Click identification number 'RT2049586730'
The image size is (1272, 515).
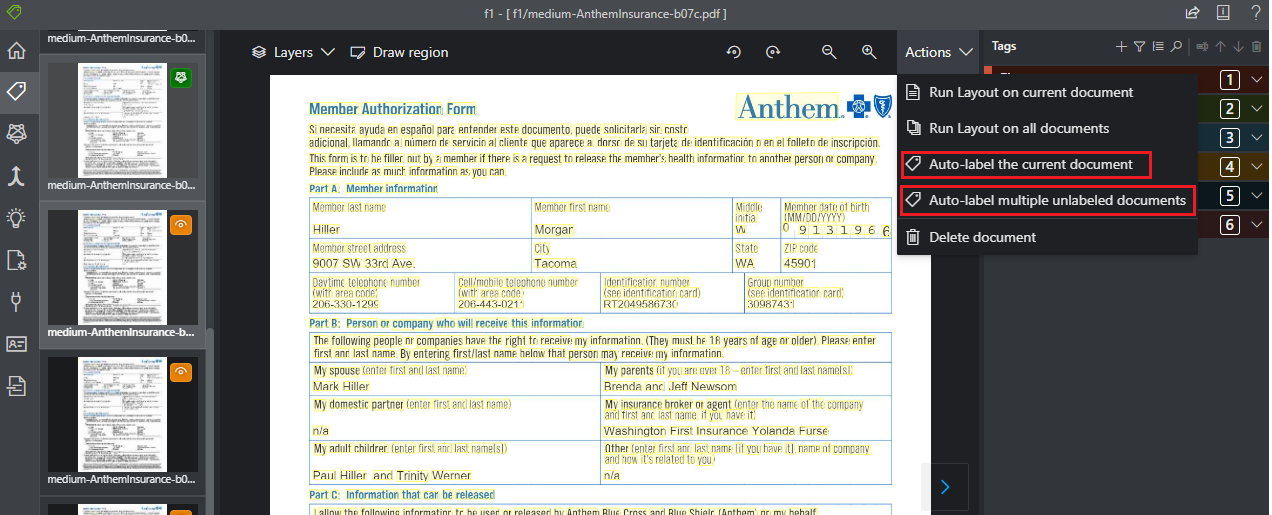pos(640,304)
